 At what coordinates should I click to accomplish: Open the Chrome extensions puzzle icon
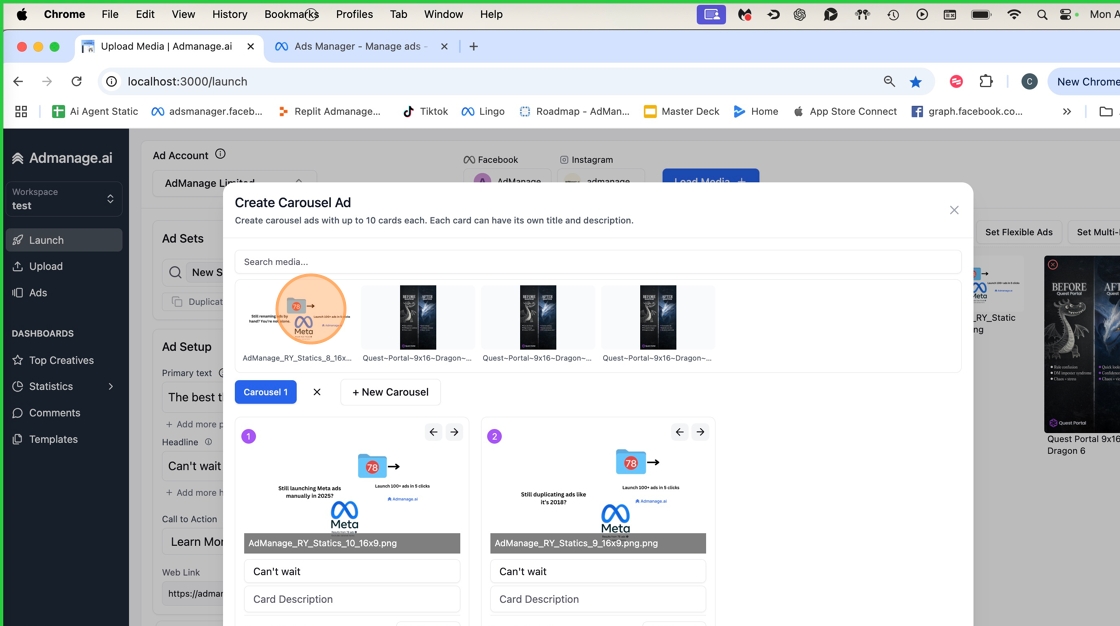click(x=986, y=81)
